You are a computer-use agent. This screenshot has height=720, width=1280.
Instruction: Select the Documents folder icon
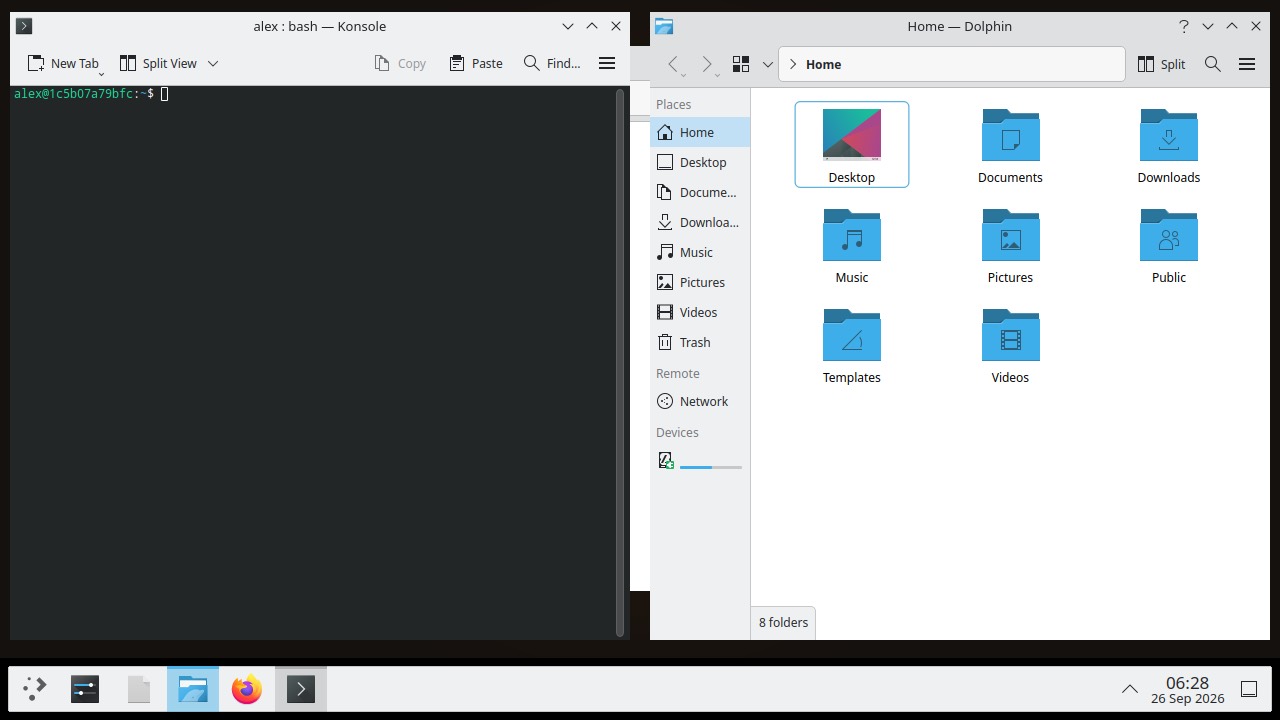(x=1011, y=135)
